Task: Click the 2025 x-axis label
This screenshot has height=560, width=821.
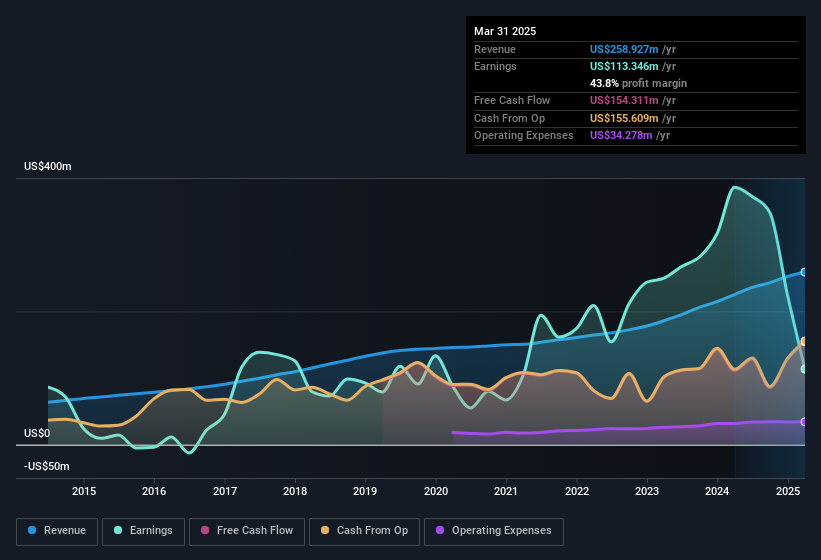Action: point(788,491)
